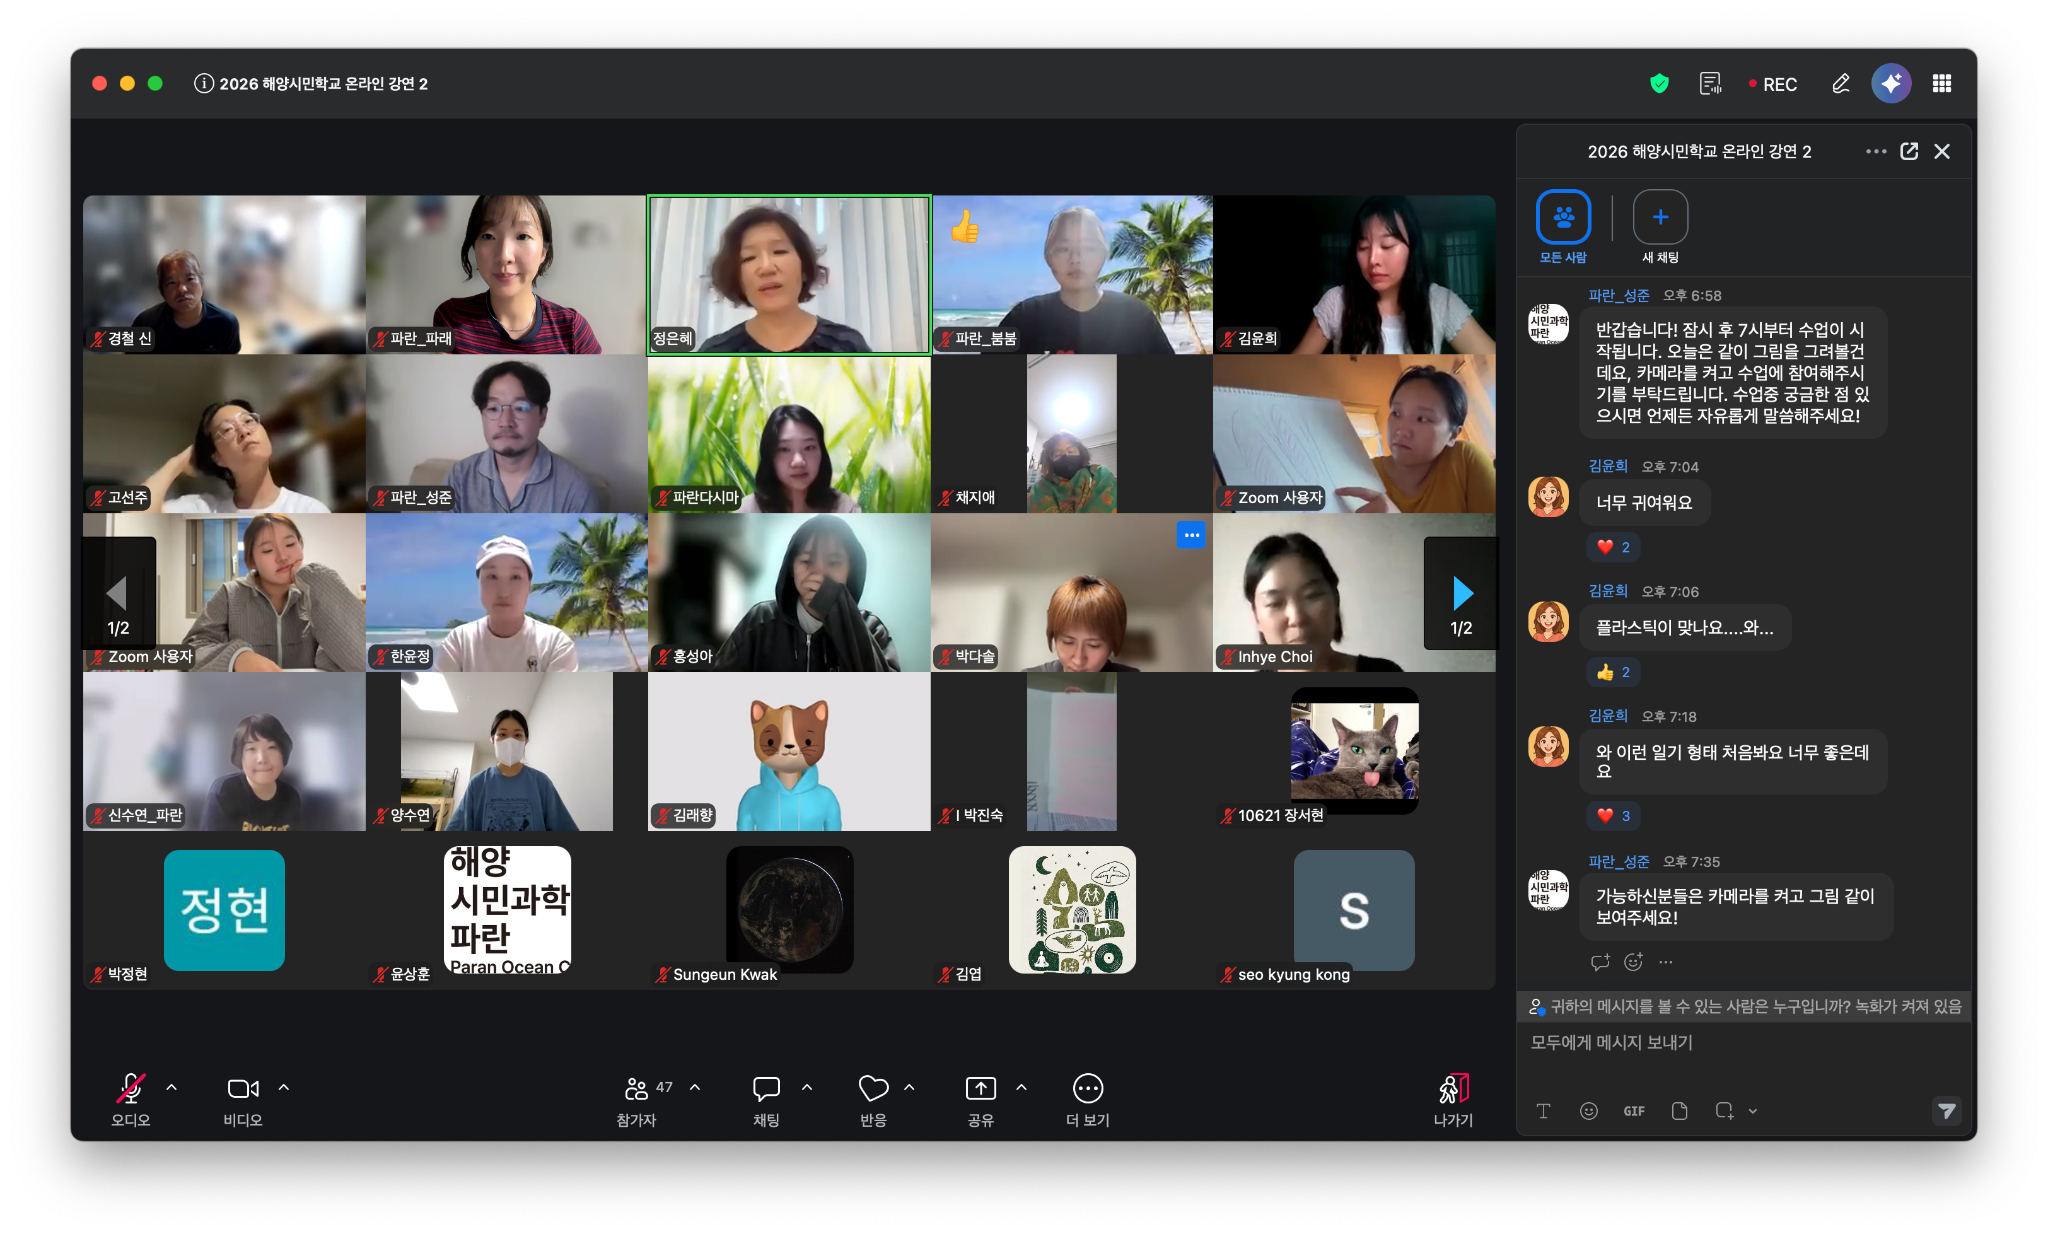Click the heart reaction under 너무 귀여워요

[1614, 547]
